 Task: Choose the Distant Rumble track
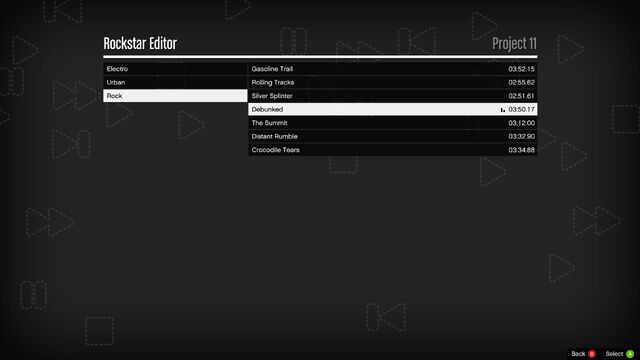pyautogui.click(x=393, y=136)
